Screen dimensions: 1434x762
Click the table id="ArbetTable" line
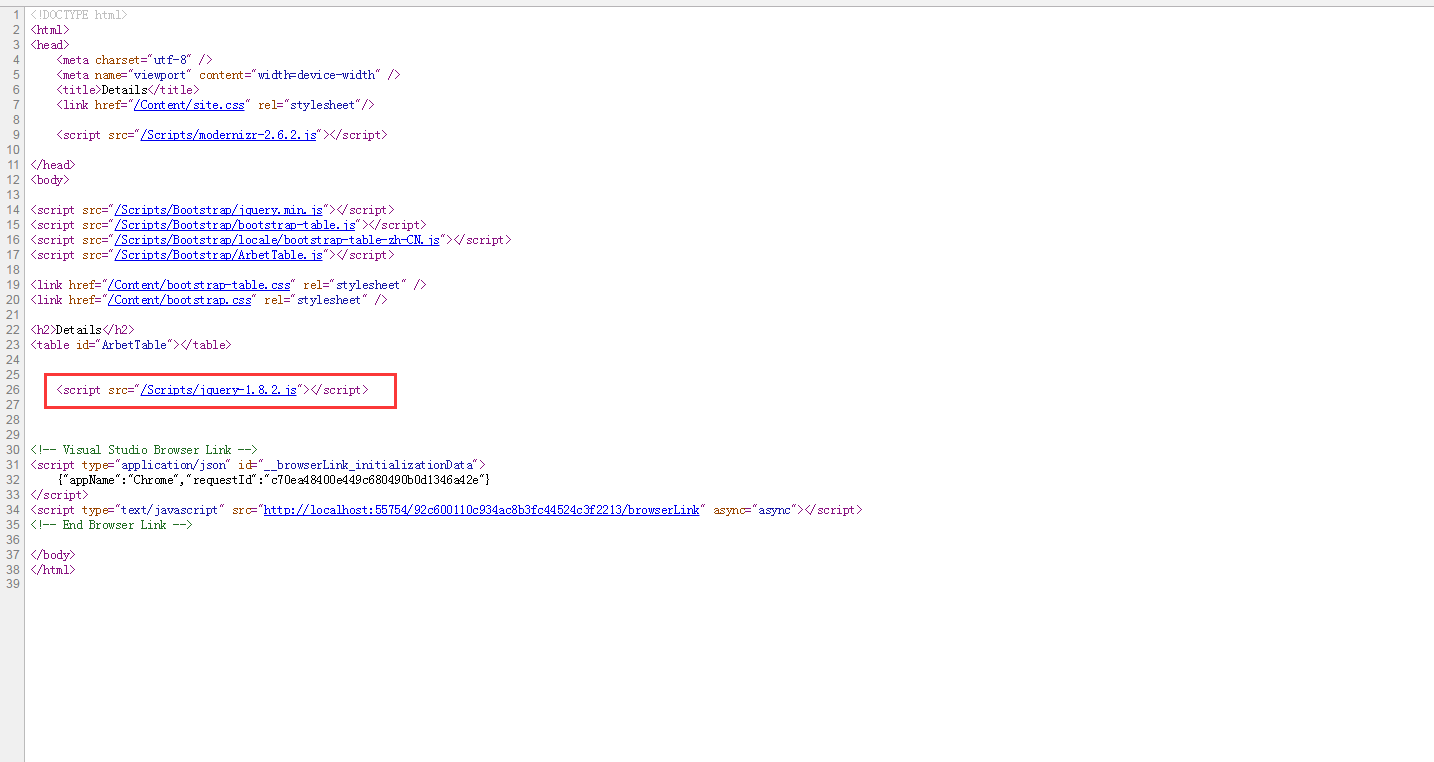tap(131, 345)
